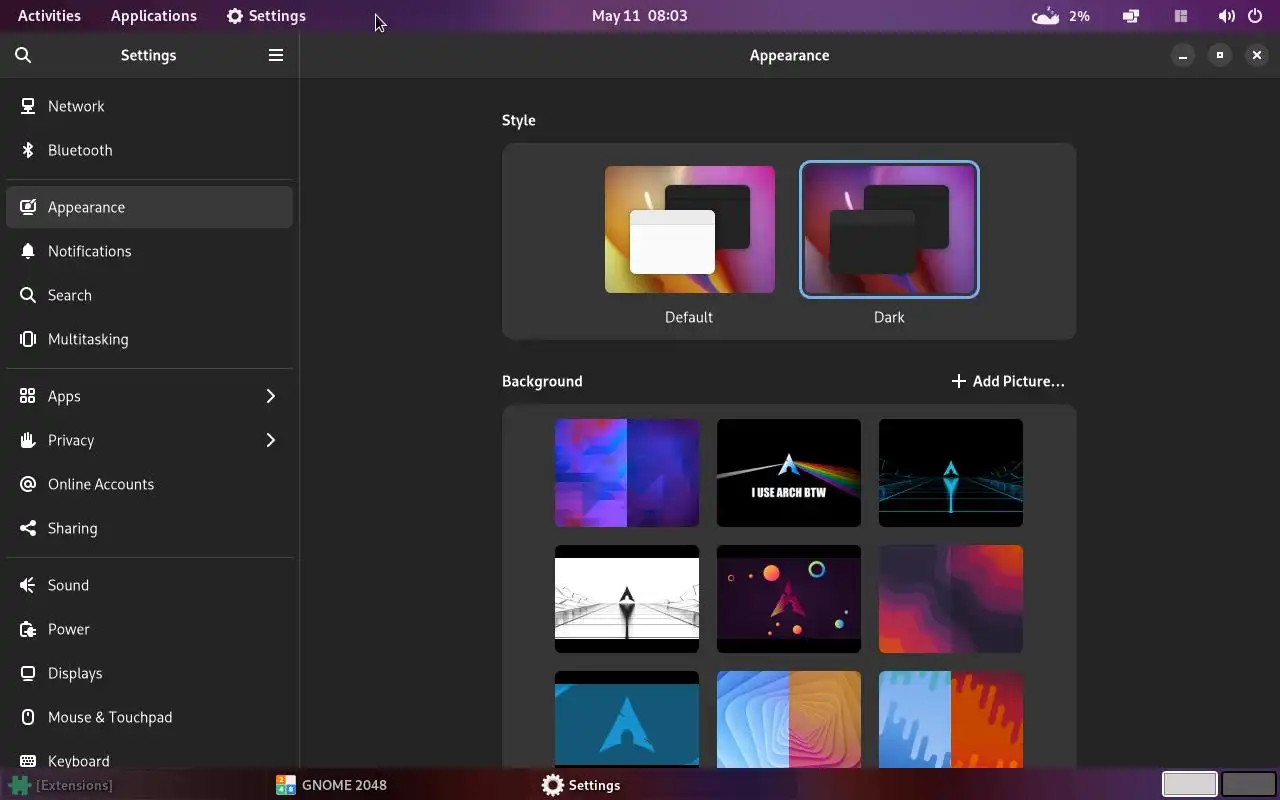Open the volume icon in top bar
This screenshot has height=800, width=1280.
[x=1226, y=16]
